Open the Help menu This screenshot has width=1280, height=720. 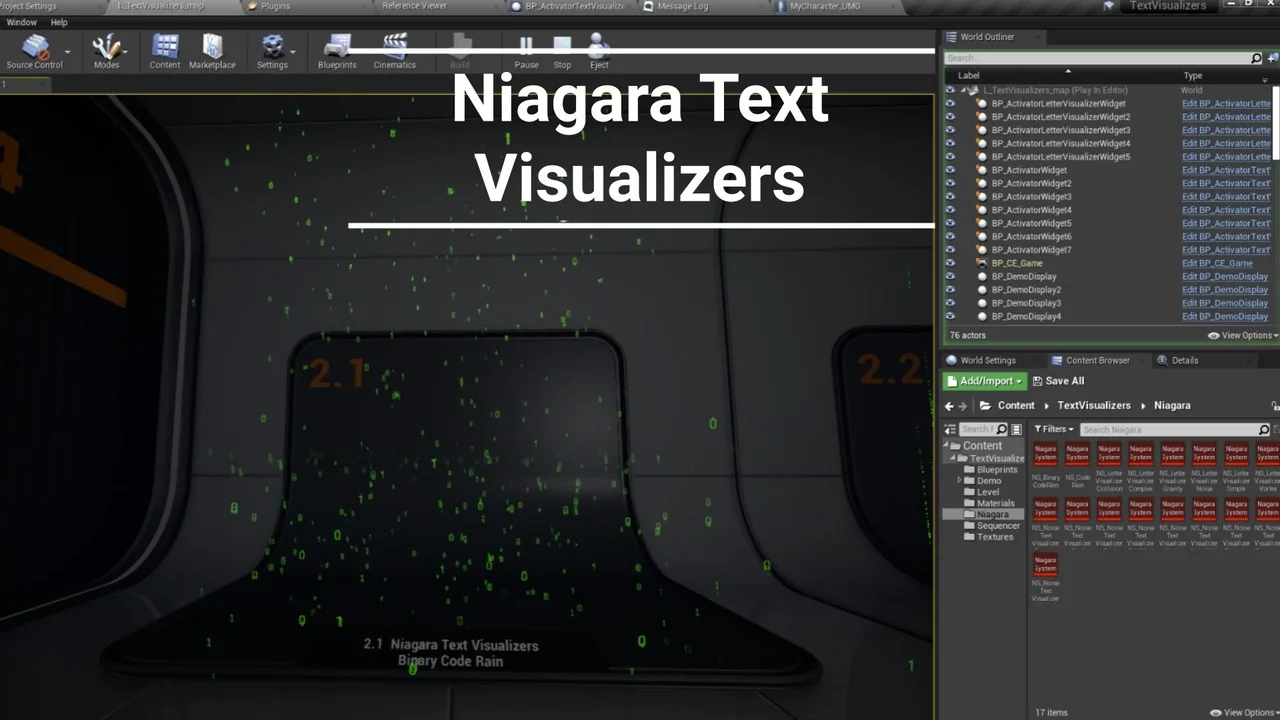(x=59, y=22)
